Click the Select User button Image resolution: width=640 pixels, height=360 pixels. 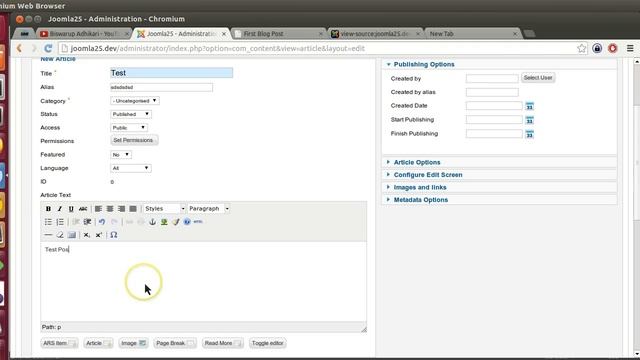coord(538,78)
